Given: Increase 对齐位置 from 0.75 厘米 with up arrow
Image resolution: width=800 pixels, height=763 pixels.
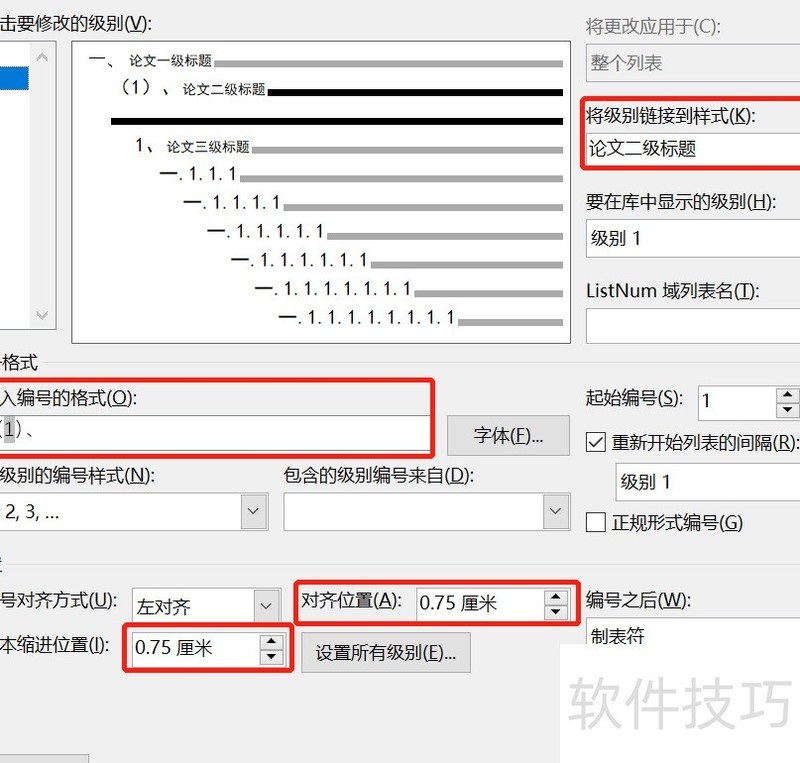Looking at the screenshot, I should pyautogui.click(x=555, y=596).
